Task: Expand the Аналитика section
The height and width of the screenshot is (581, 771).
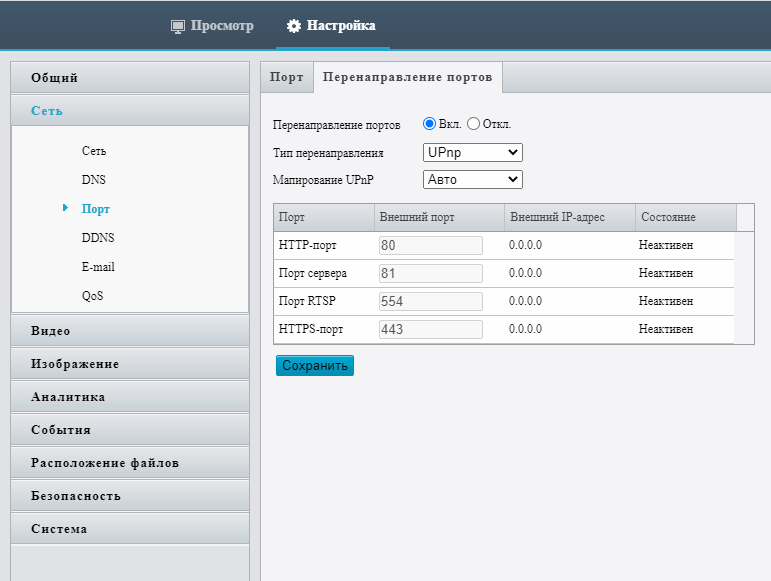Action: coord(130,397)
